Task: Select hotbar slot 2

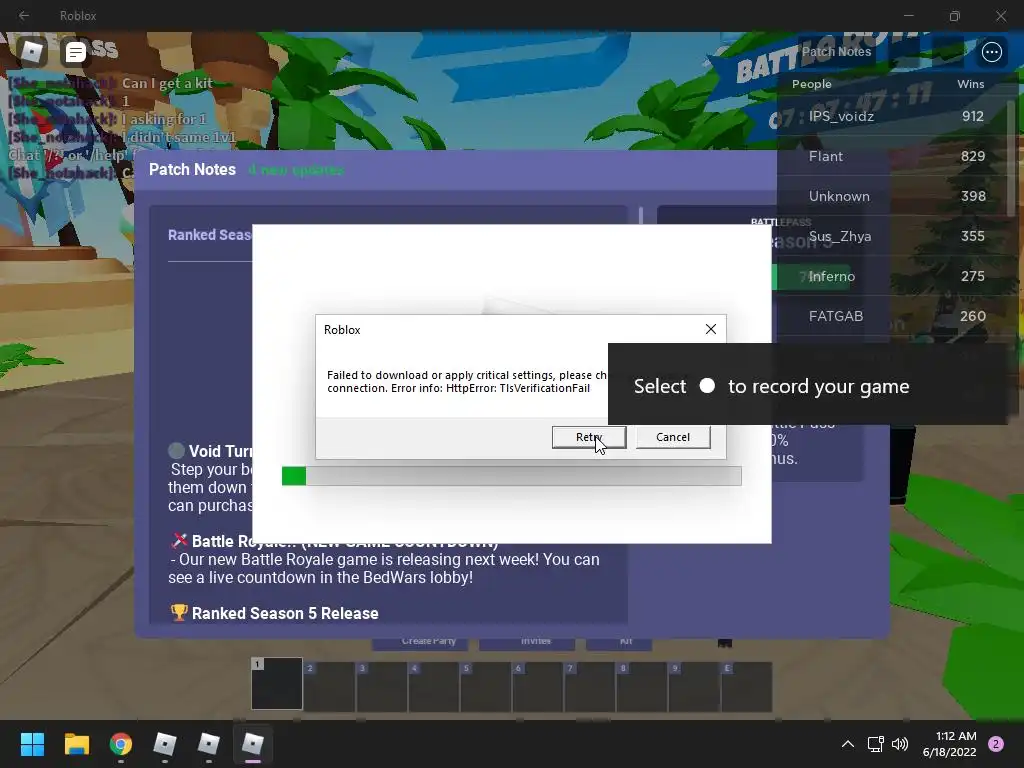Action: [329, 686]
